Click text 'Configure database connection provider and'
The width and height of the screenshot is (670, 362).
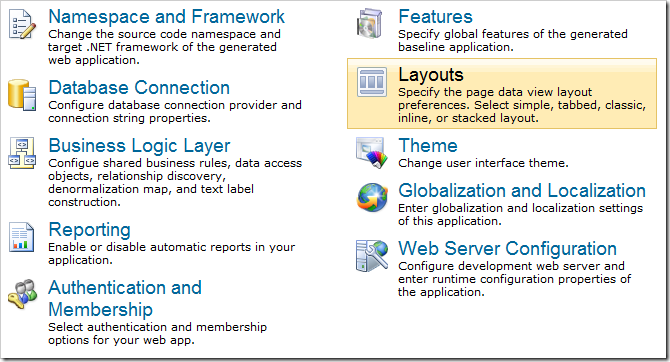[175, 105]
